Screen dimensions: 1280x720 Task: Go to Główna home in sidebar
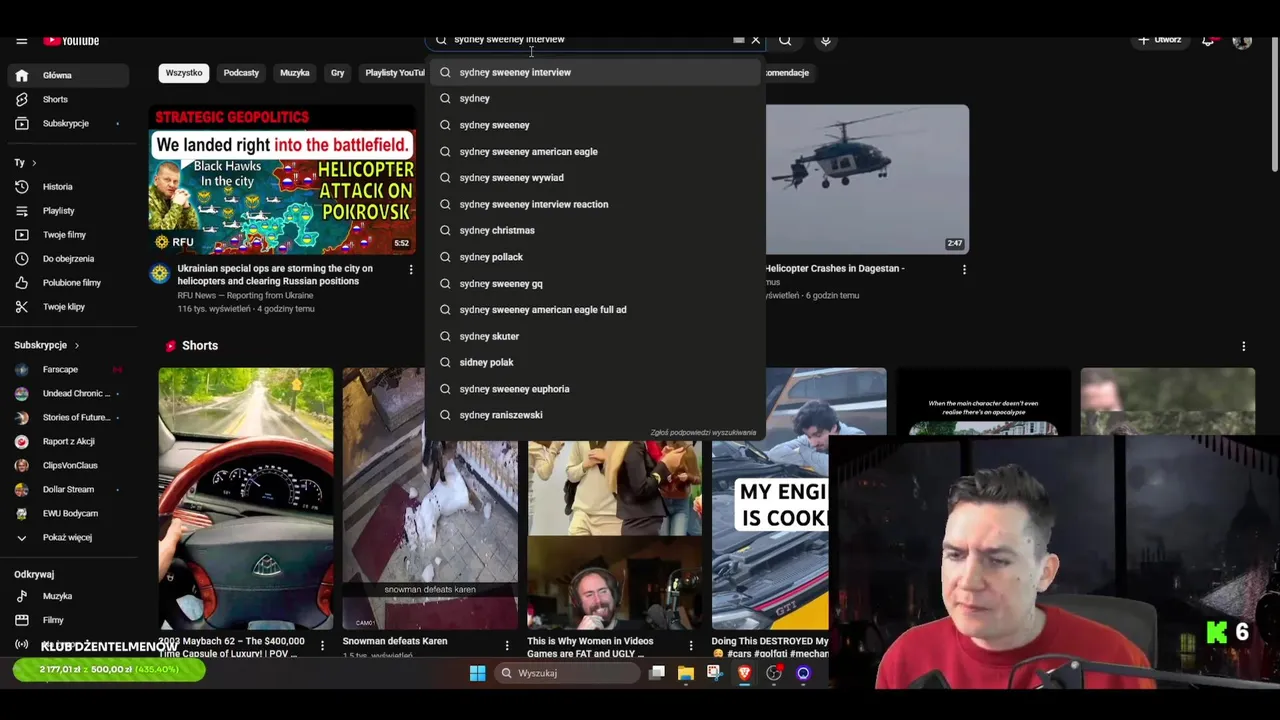[68, 75]
